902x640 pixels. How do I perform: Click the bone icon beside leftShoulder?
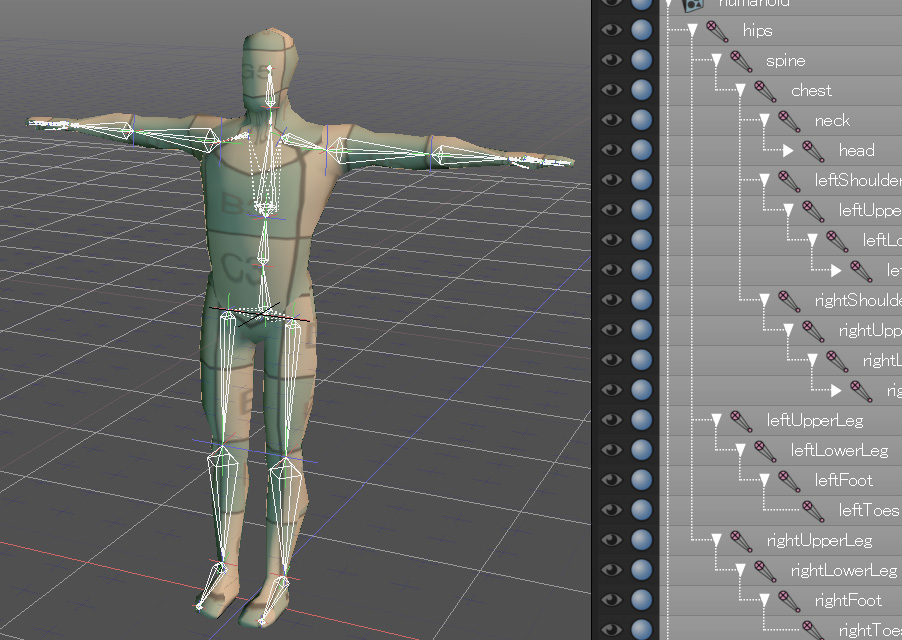tap(789, 181)
